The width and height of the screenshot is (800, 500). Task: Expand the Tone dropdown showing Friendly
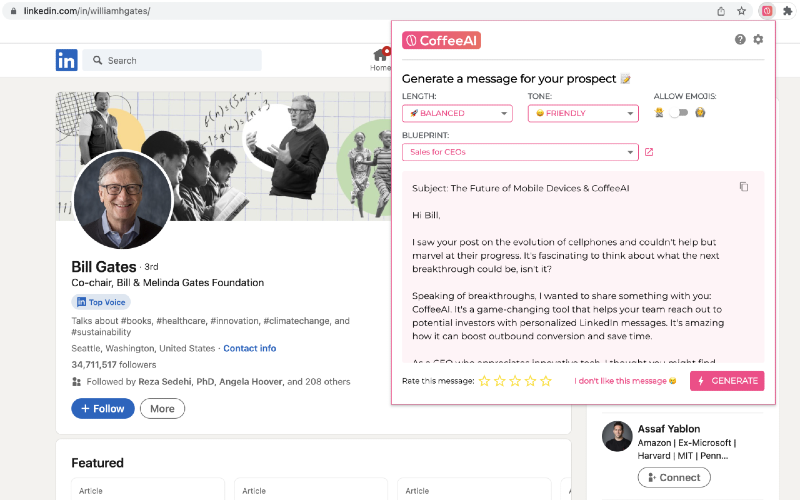pyautogui.click(x=583, y=113)
